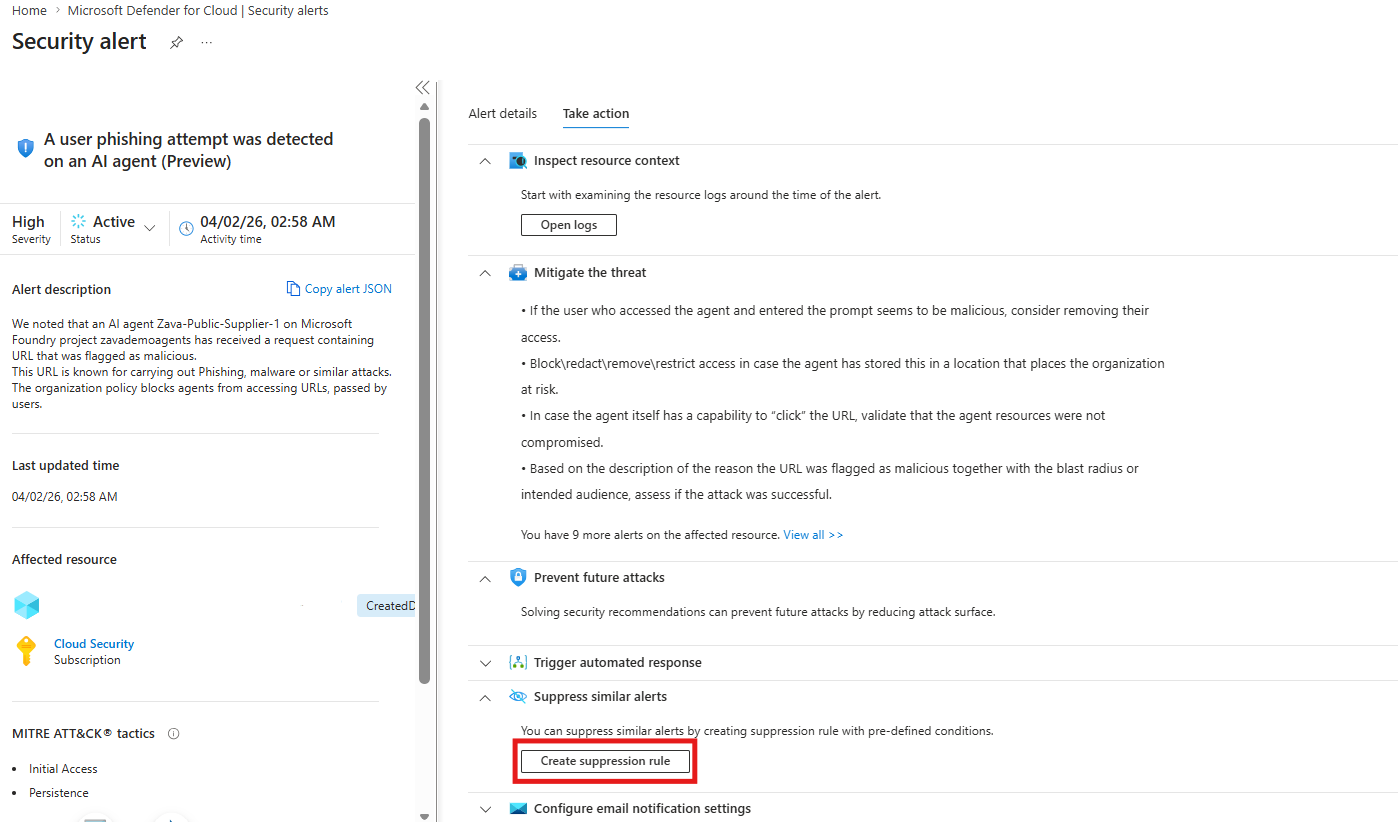1398x822 pixels.
Task: Click the Trigger automated response icon
Action: tap(518, 662)
